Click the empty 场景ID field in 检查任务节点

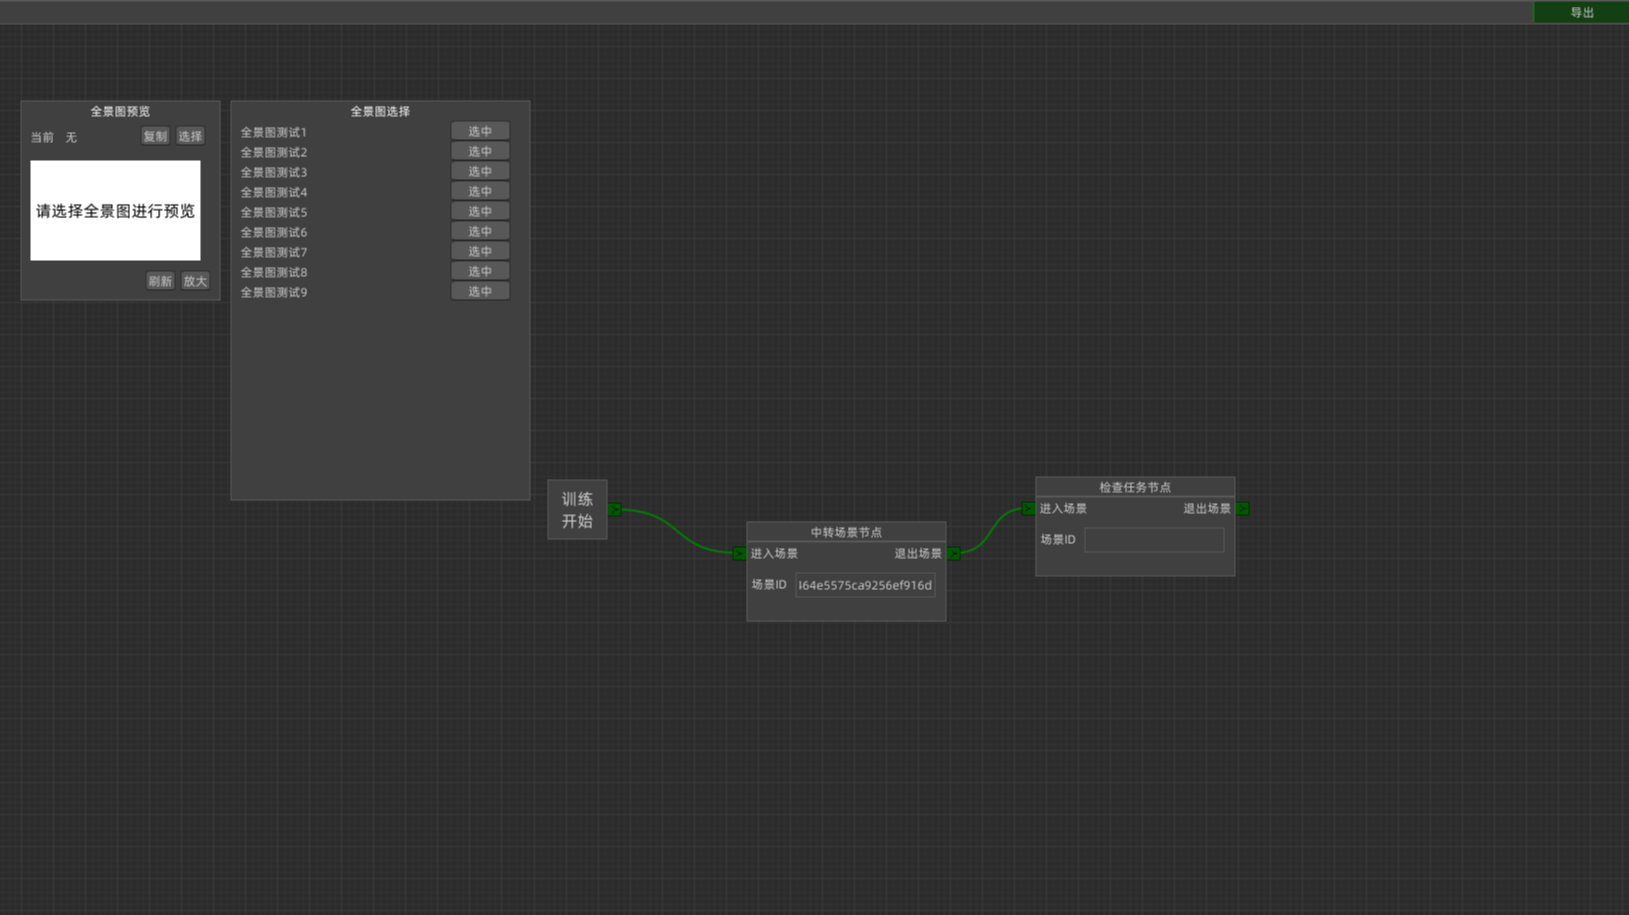tap(1154, 540)
